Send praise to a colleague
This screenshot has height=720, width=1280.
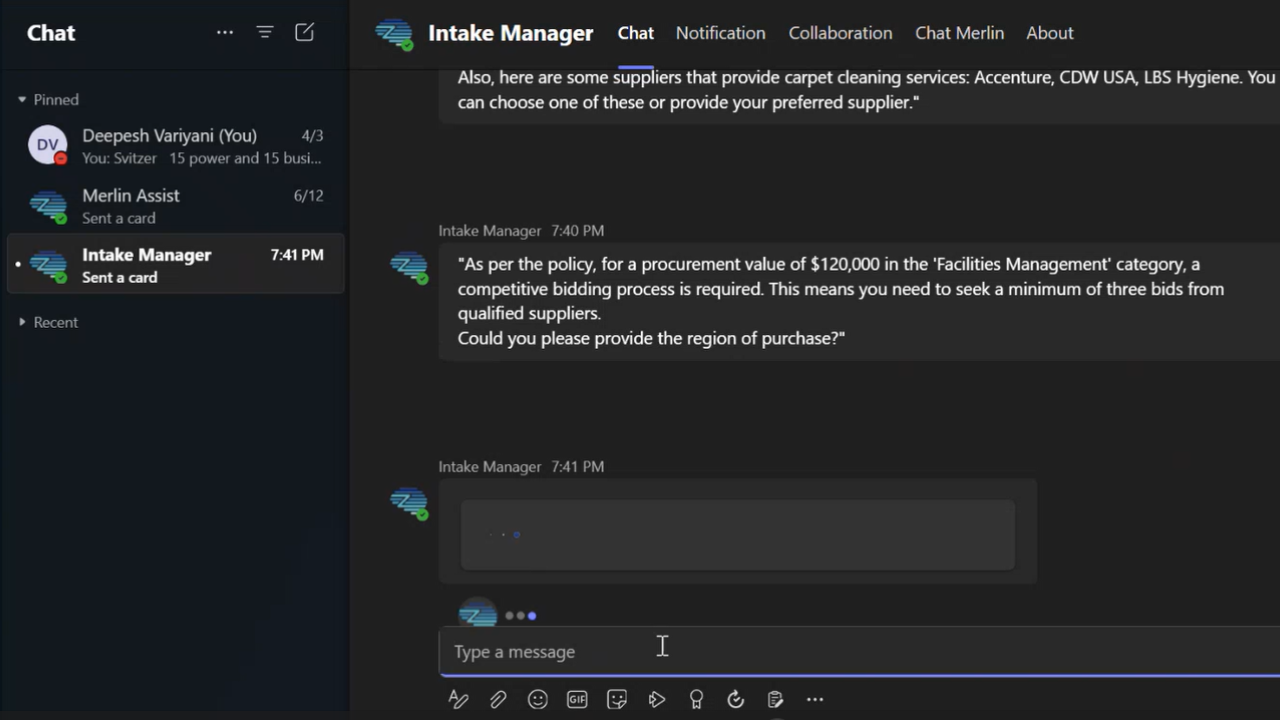tap(697, 699)
